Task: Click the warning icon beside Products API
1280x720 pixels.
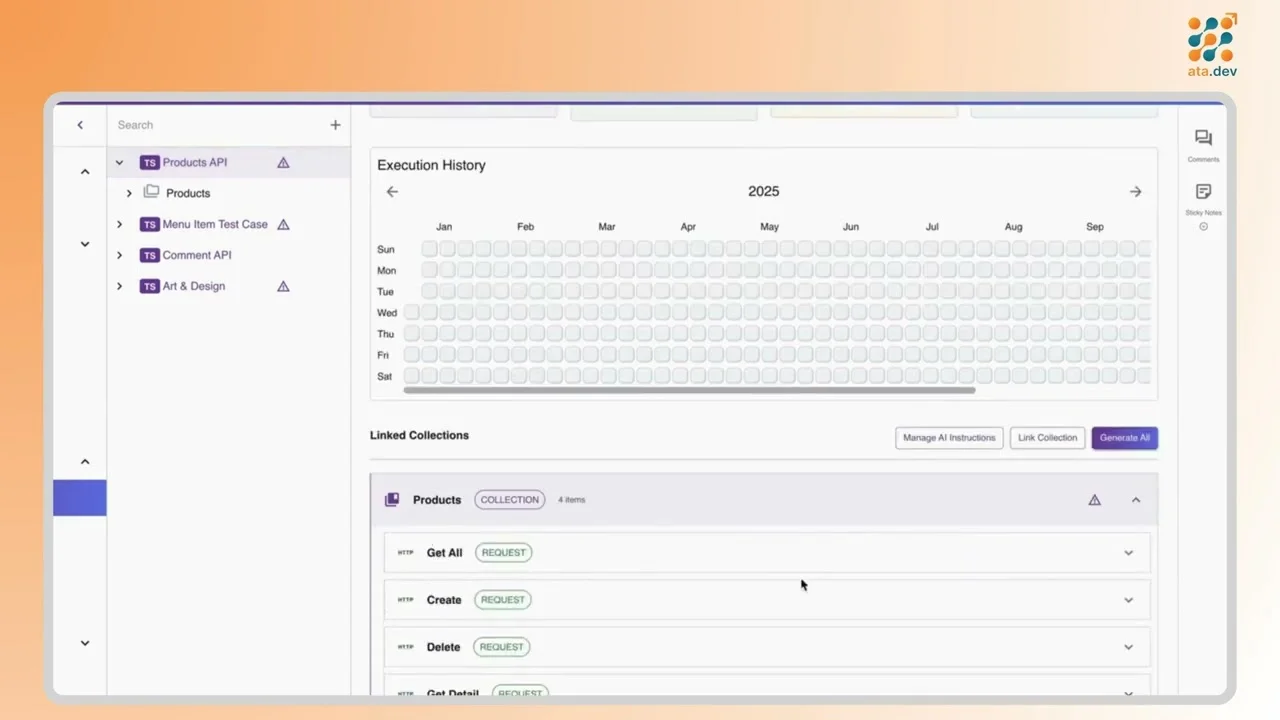Action: pyautogui.click(x=283, y=163)
